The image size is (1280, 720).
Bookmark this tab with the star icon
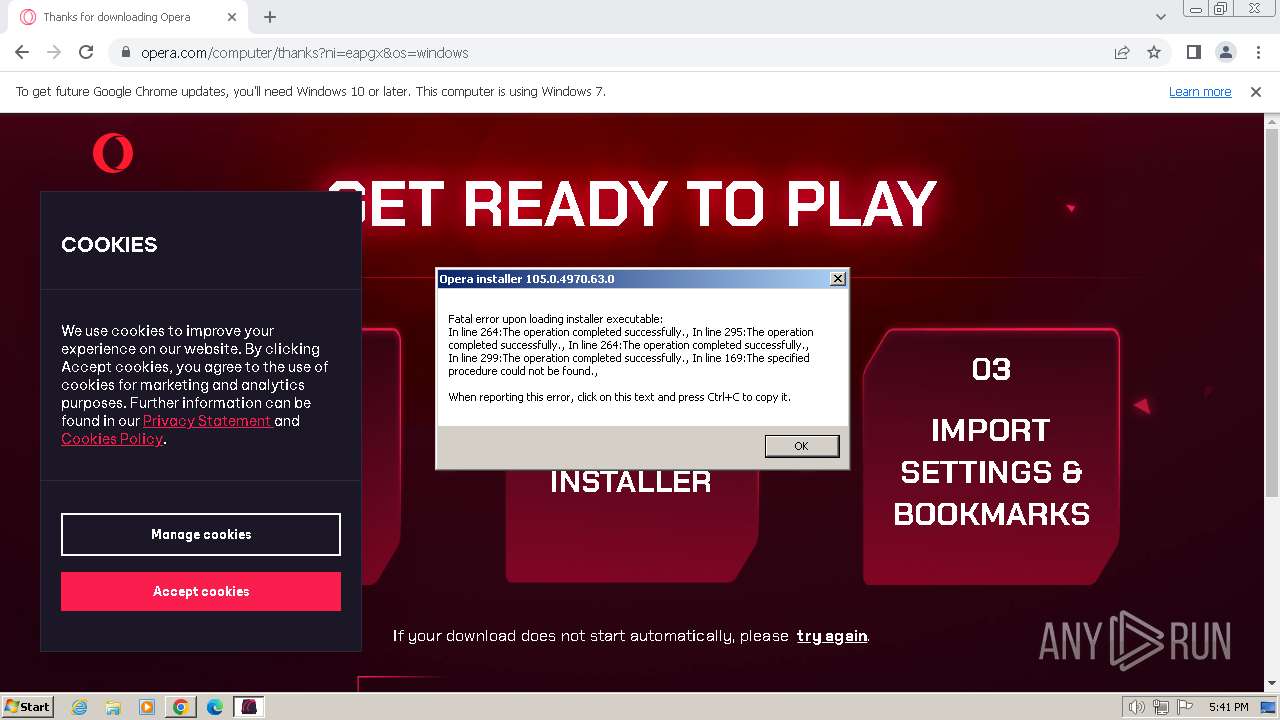click(1154, 52)
